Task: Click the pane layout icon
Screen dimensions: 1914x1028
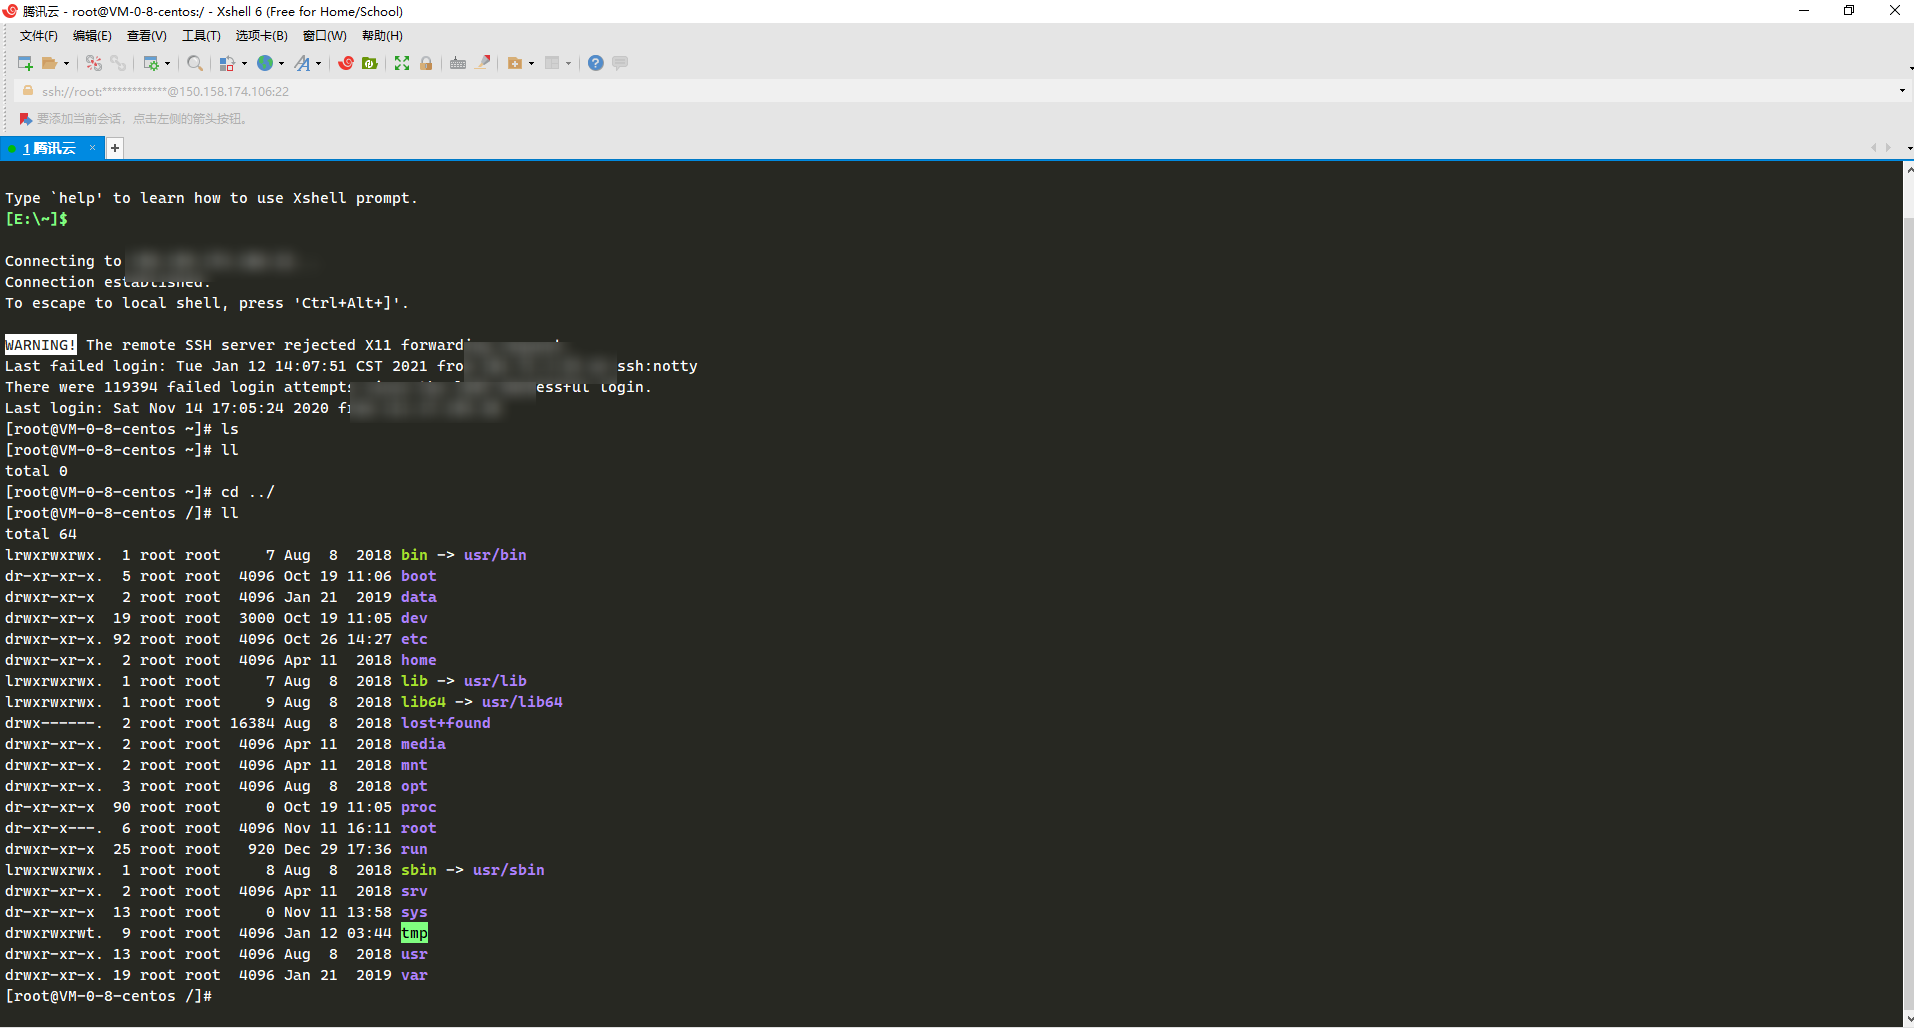Action: pyautogui.click(x=552, y=63)
